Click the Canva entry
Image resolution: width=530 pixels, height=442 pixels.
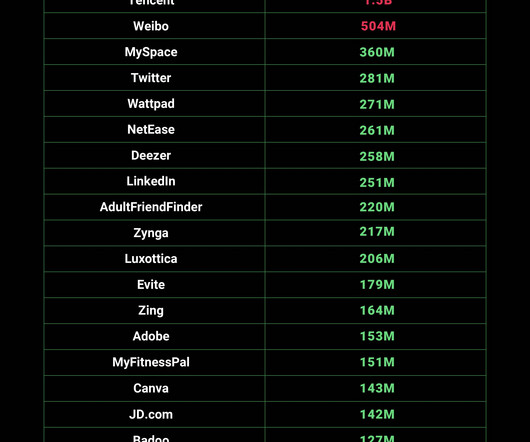151,388
